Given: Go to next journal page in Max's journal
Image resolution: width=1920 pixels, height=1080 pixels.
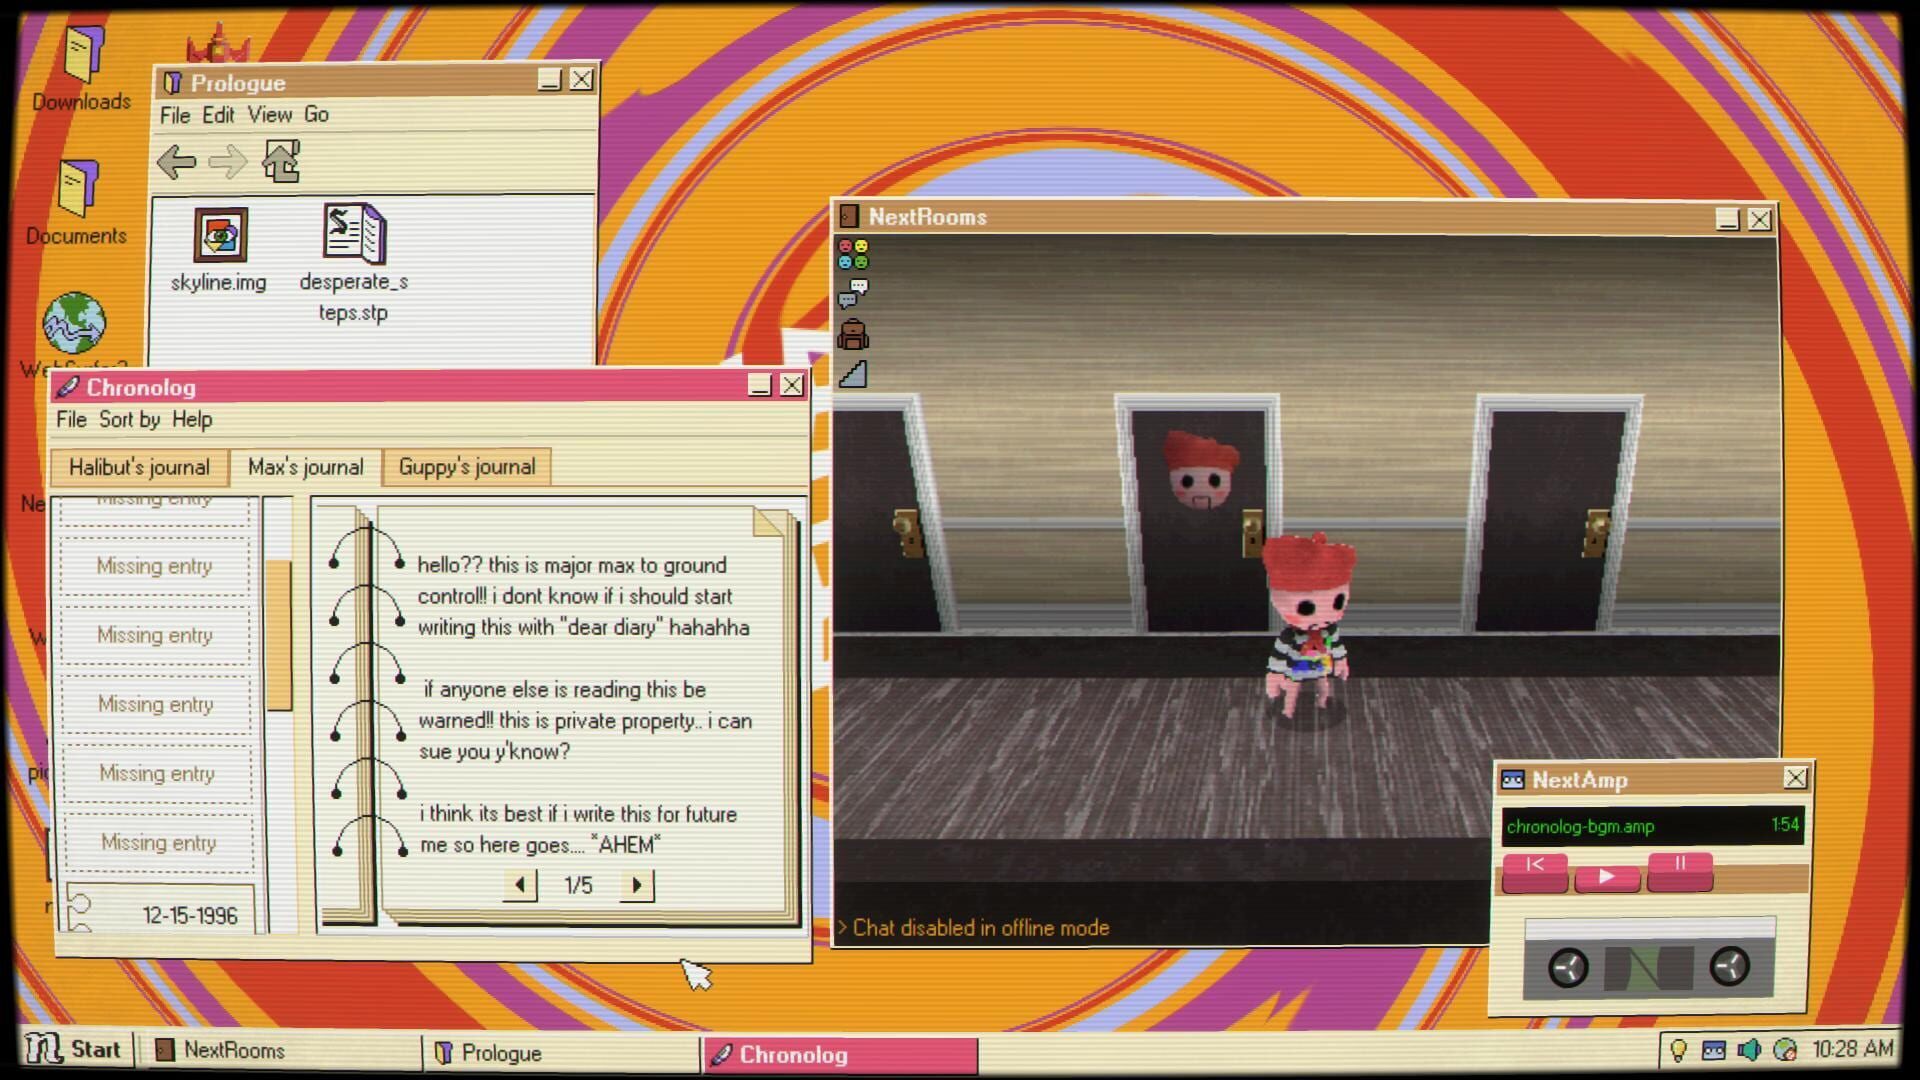Looking at the screenshot, I should point(636,884).
